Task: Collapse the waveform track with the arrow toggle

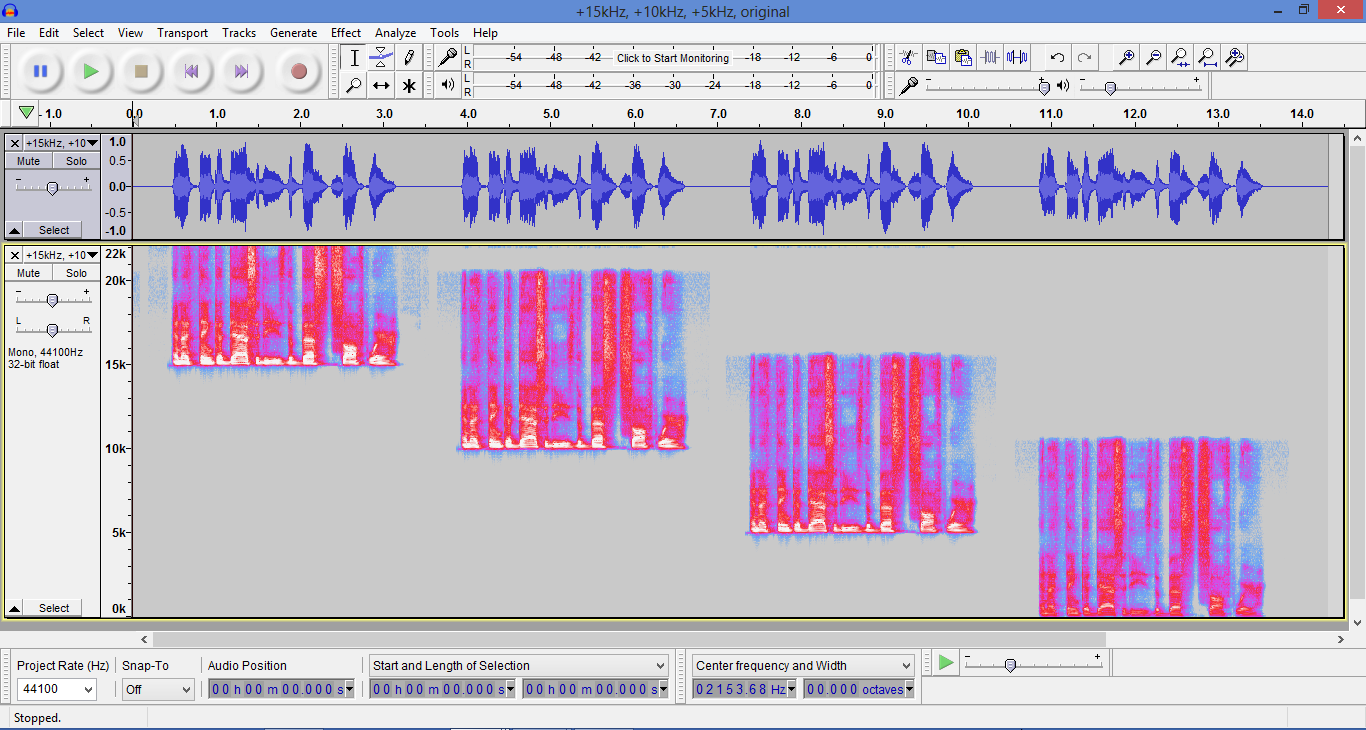Action: point(14,229)
